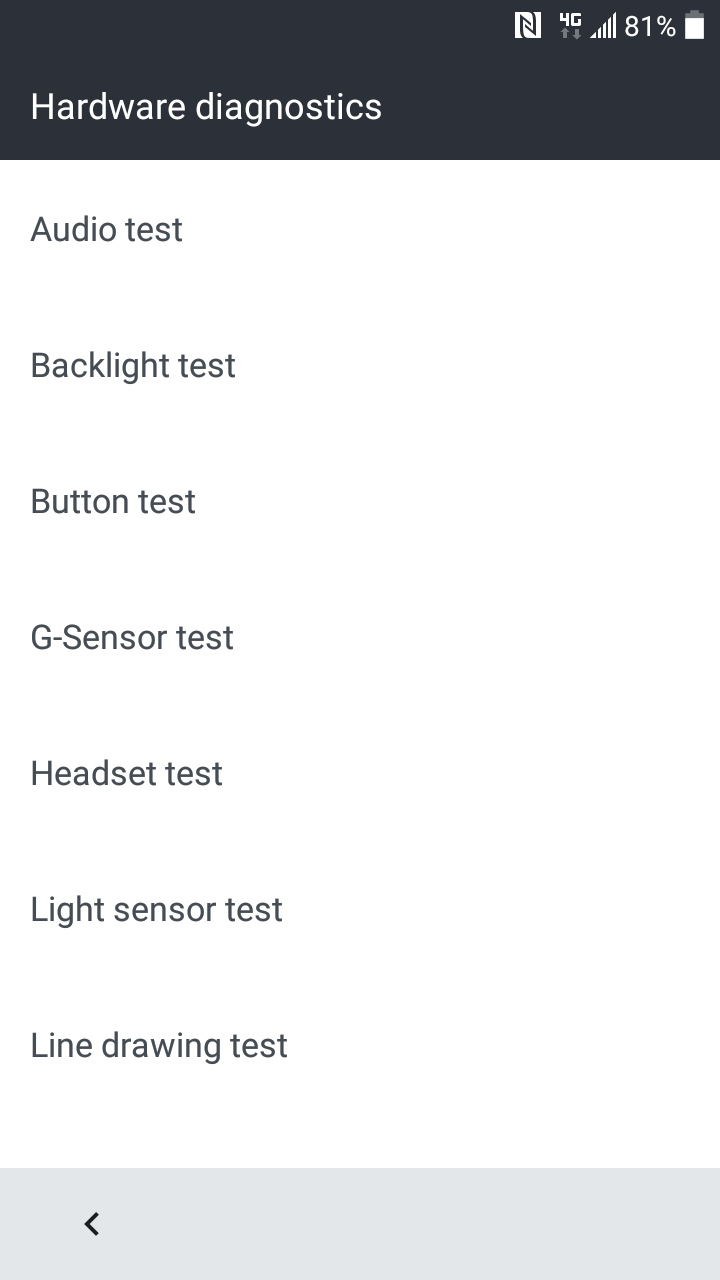Tap blank white space below Line drawing test
The width and height of the screenshot is (720, 1280).
coord(360,1140)
